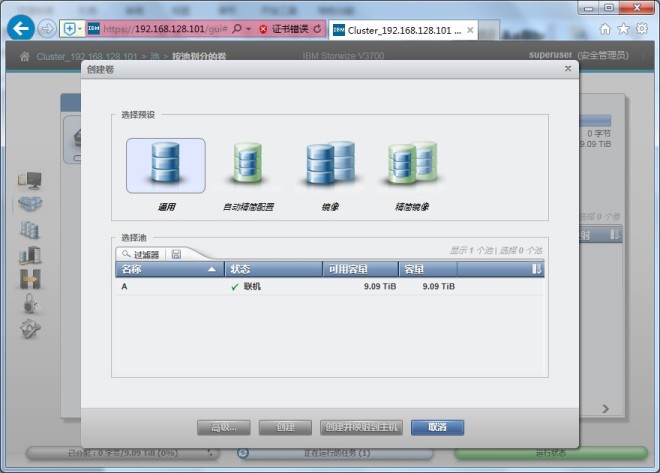The width and height of the screenshot is (660, 473).
Task: Click the 取消 button
Action: tap(437, 427)
